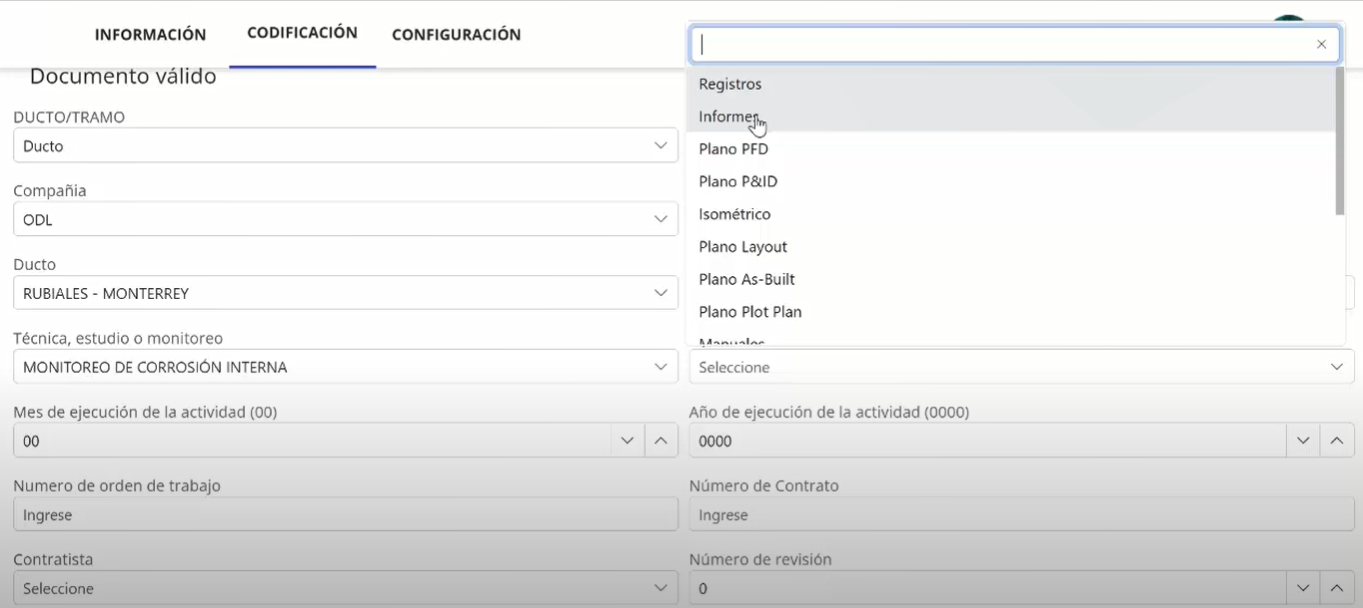Click the dropdown list scrollbar
The image size is (1363, 608).
(x=1340, y=140)
